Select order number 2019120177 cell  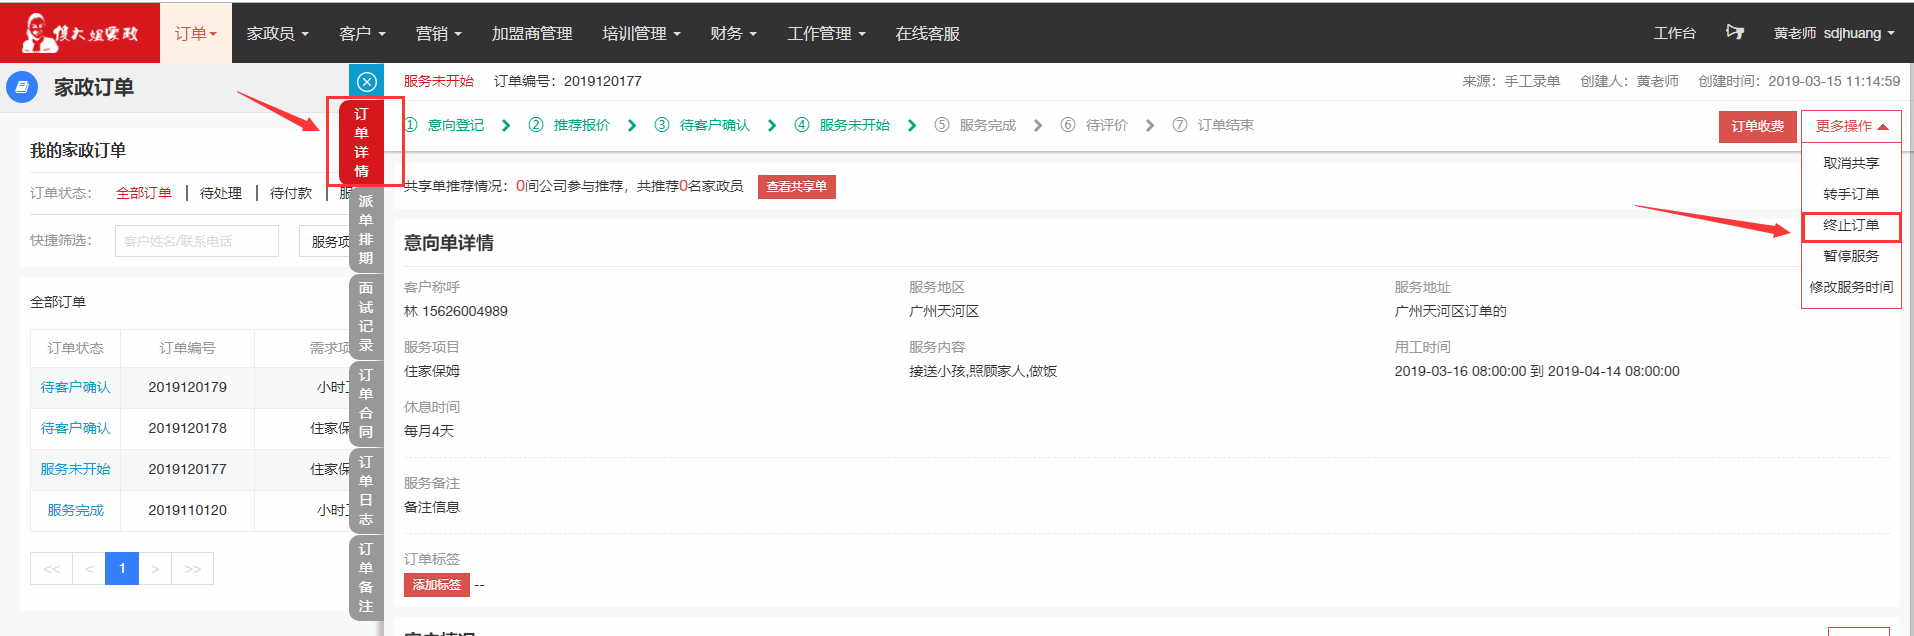(x=187, y=469)
